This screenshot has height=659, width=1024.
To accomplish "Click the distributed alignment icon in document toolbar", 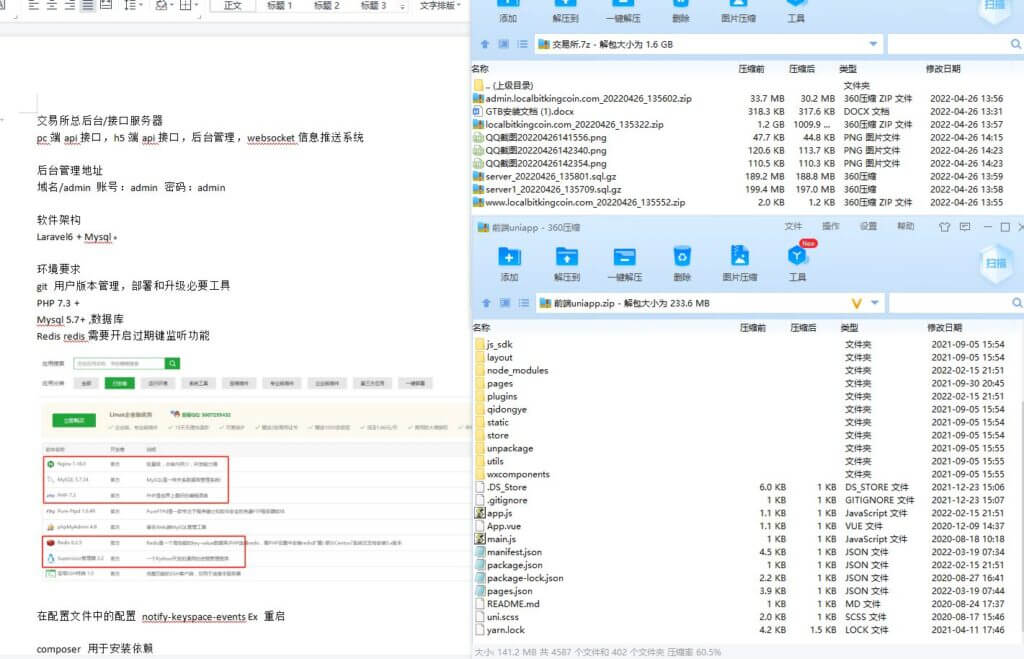I will pos(106,5).
